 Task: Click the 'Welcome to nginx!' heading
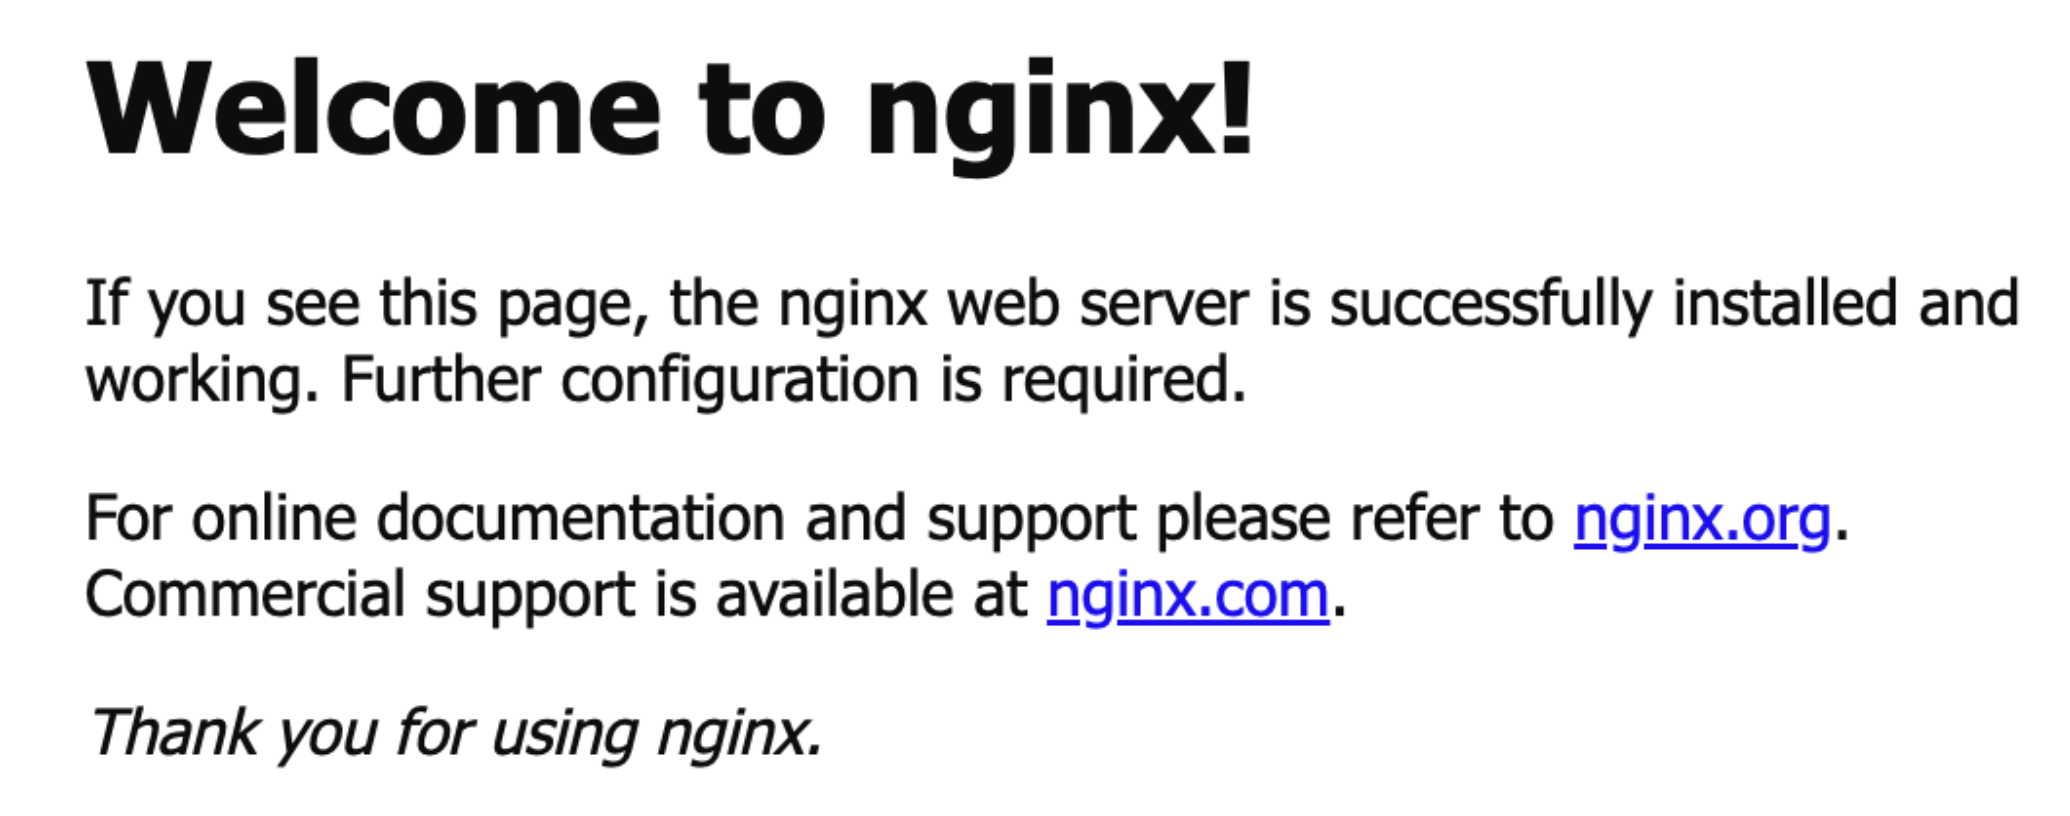[670, 110]
